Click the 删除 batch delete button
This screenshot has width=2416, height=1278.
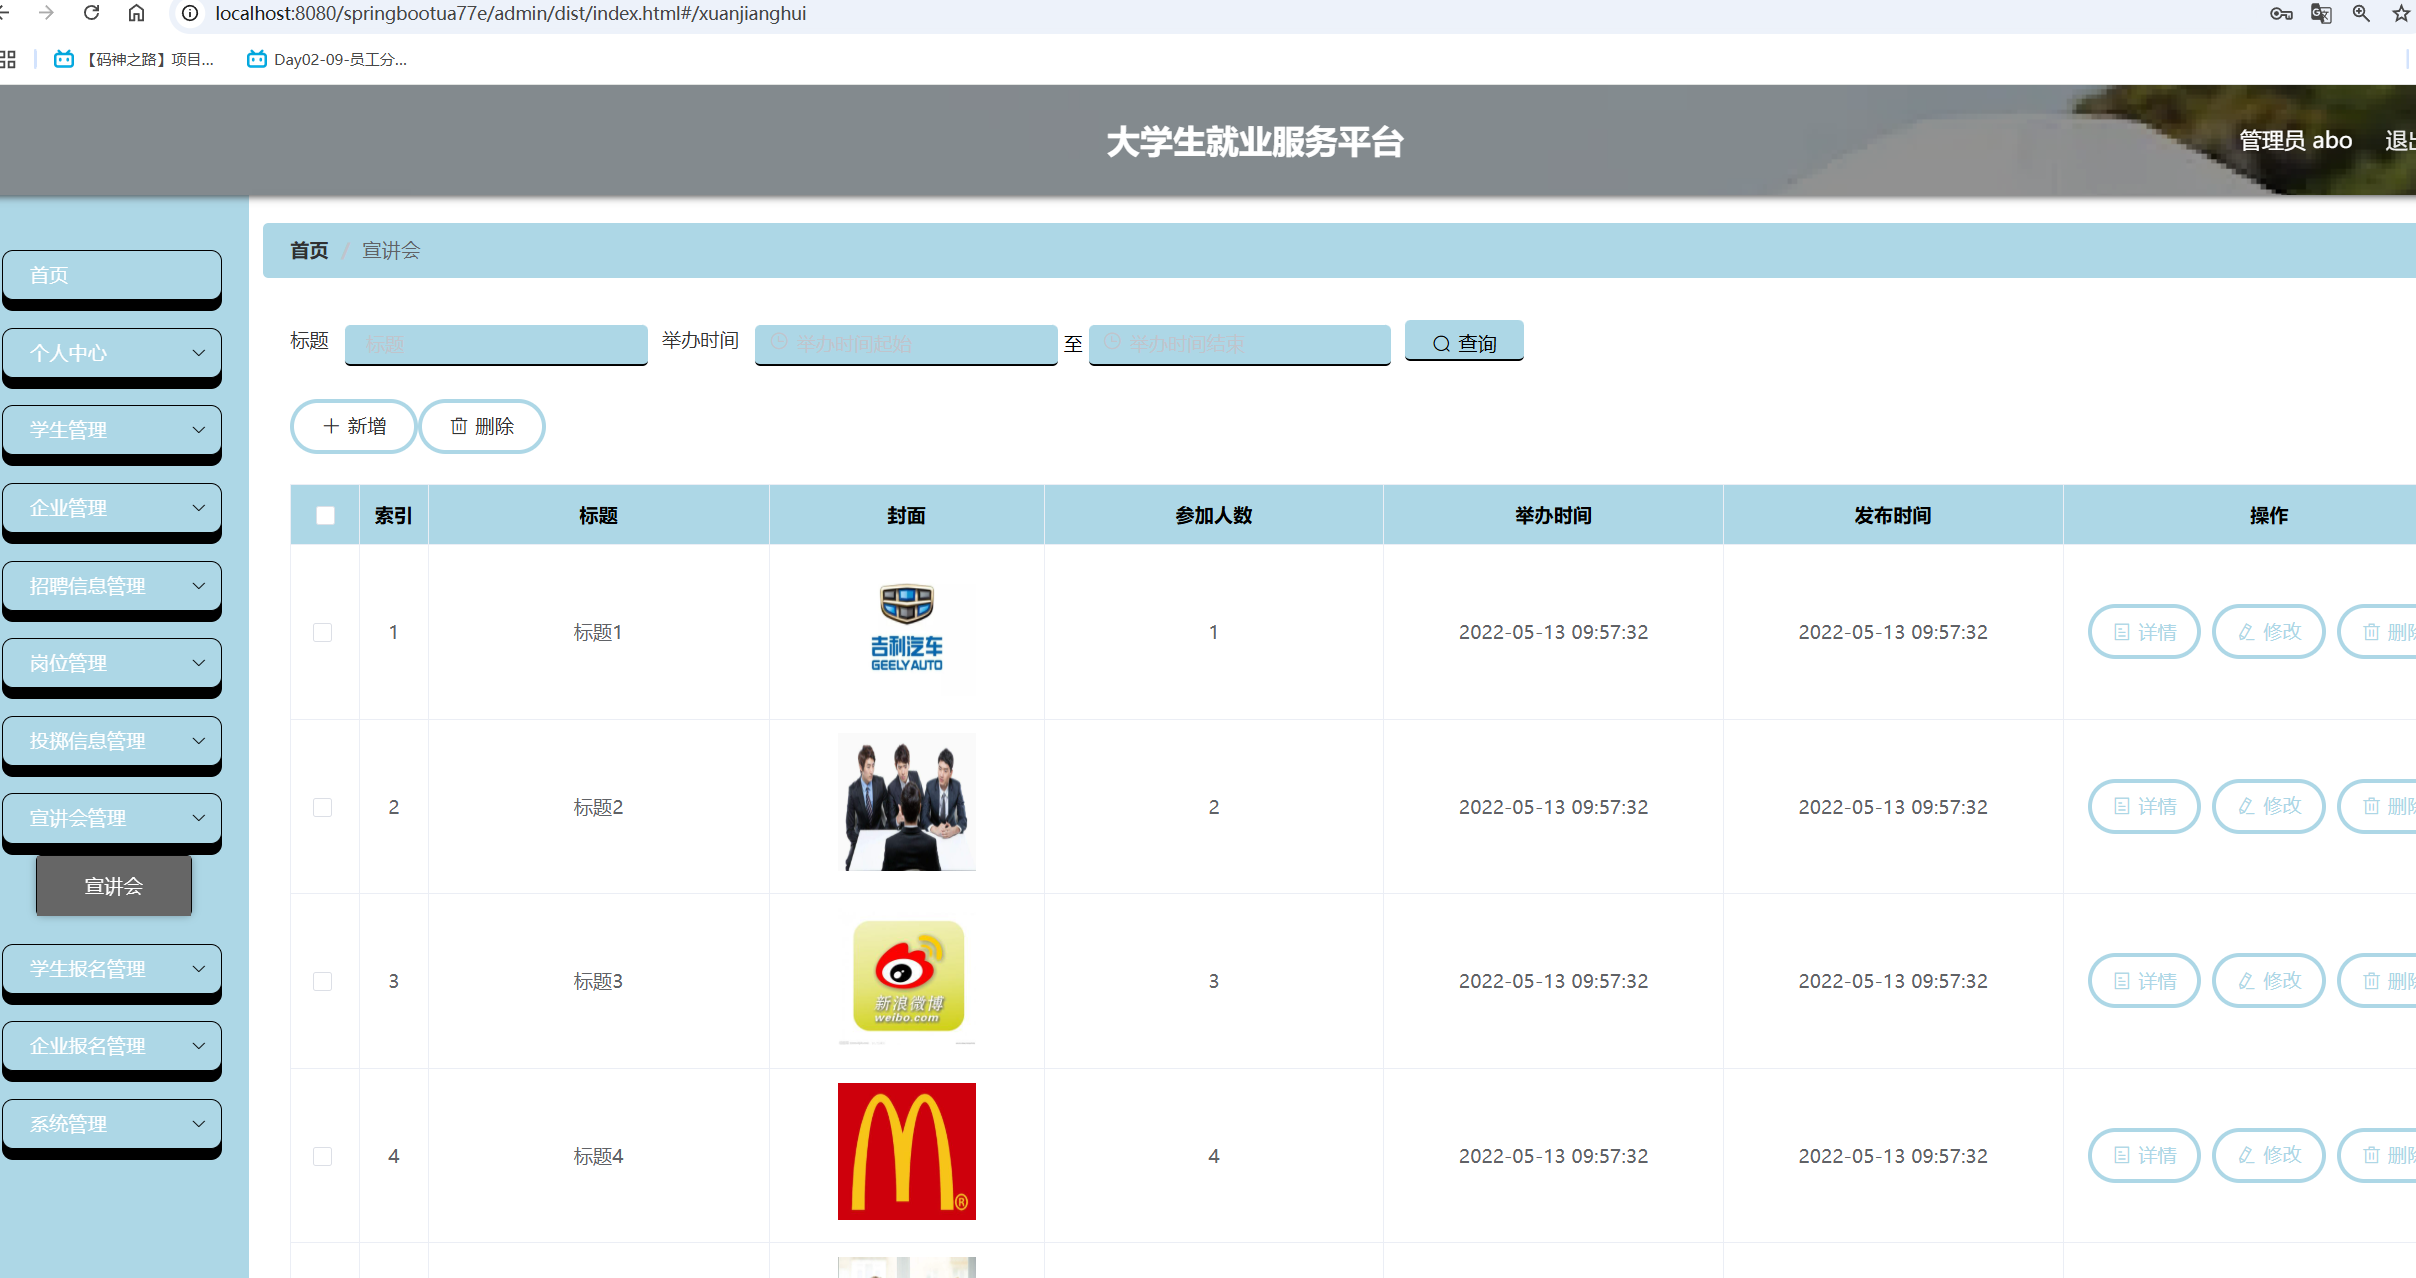482,426
